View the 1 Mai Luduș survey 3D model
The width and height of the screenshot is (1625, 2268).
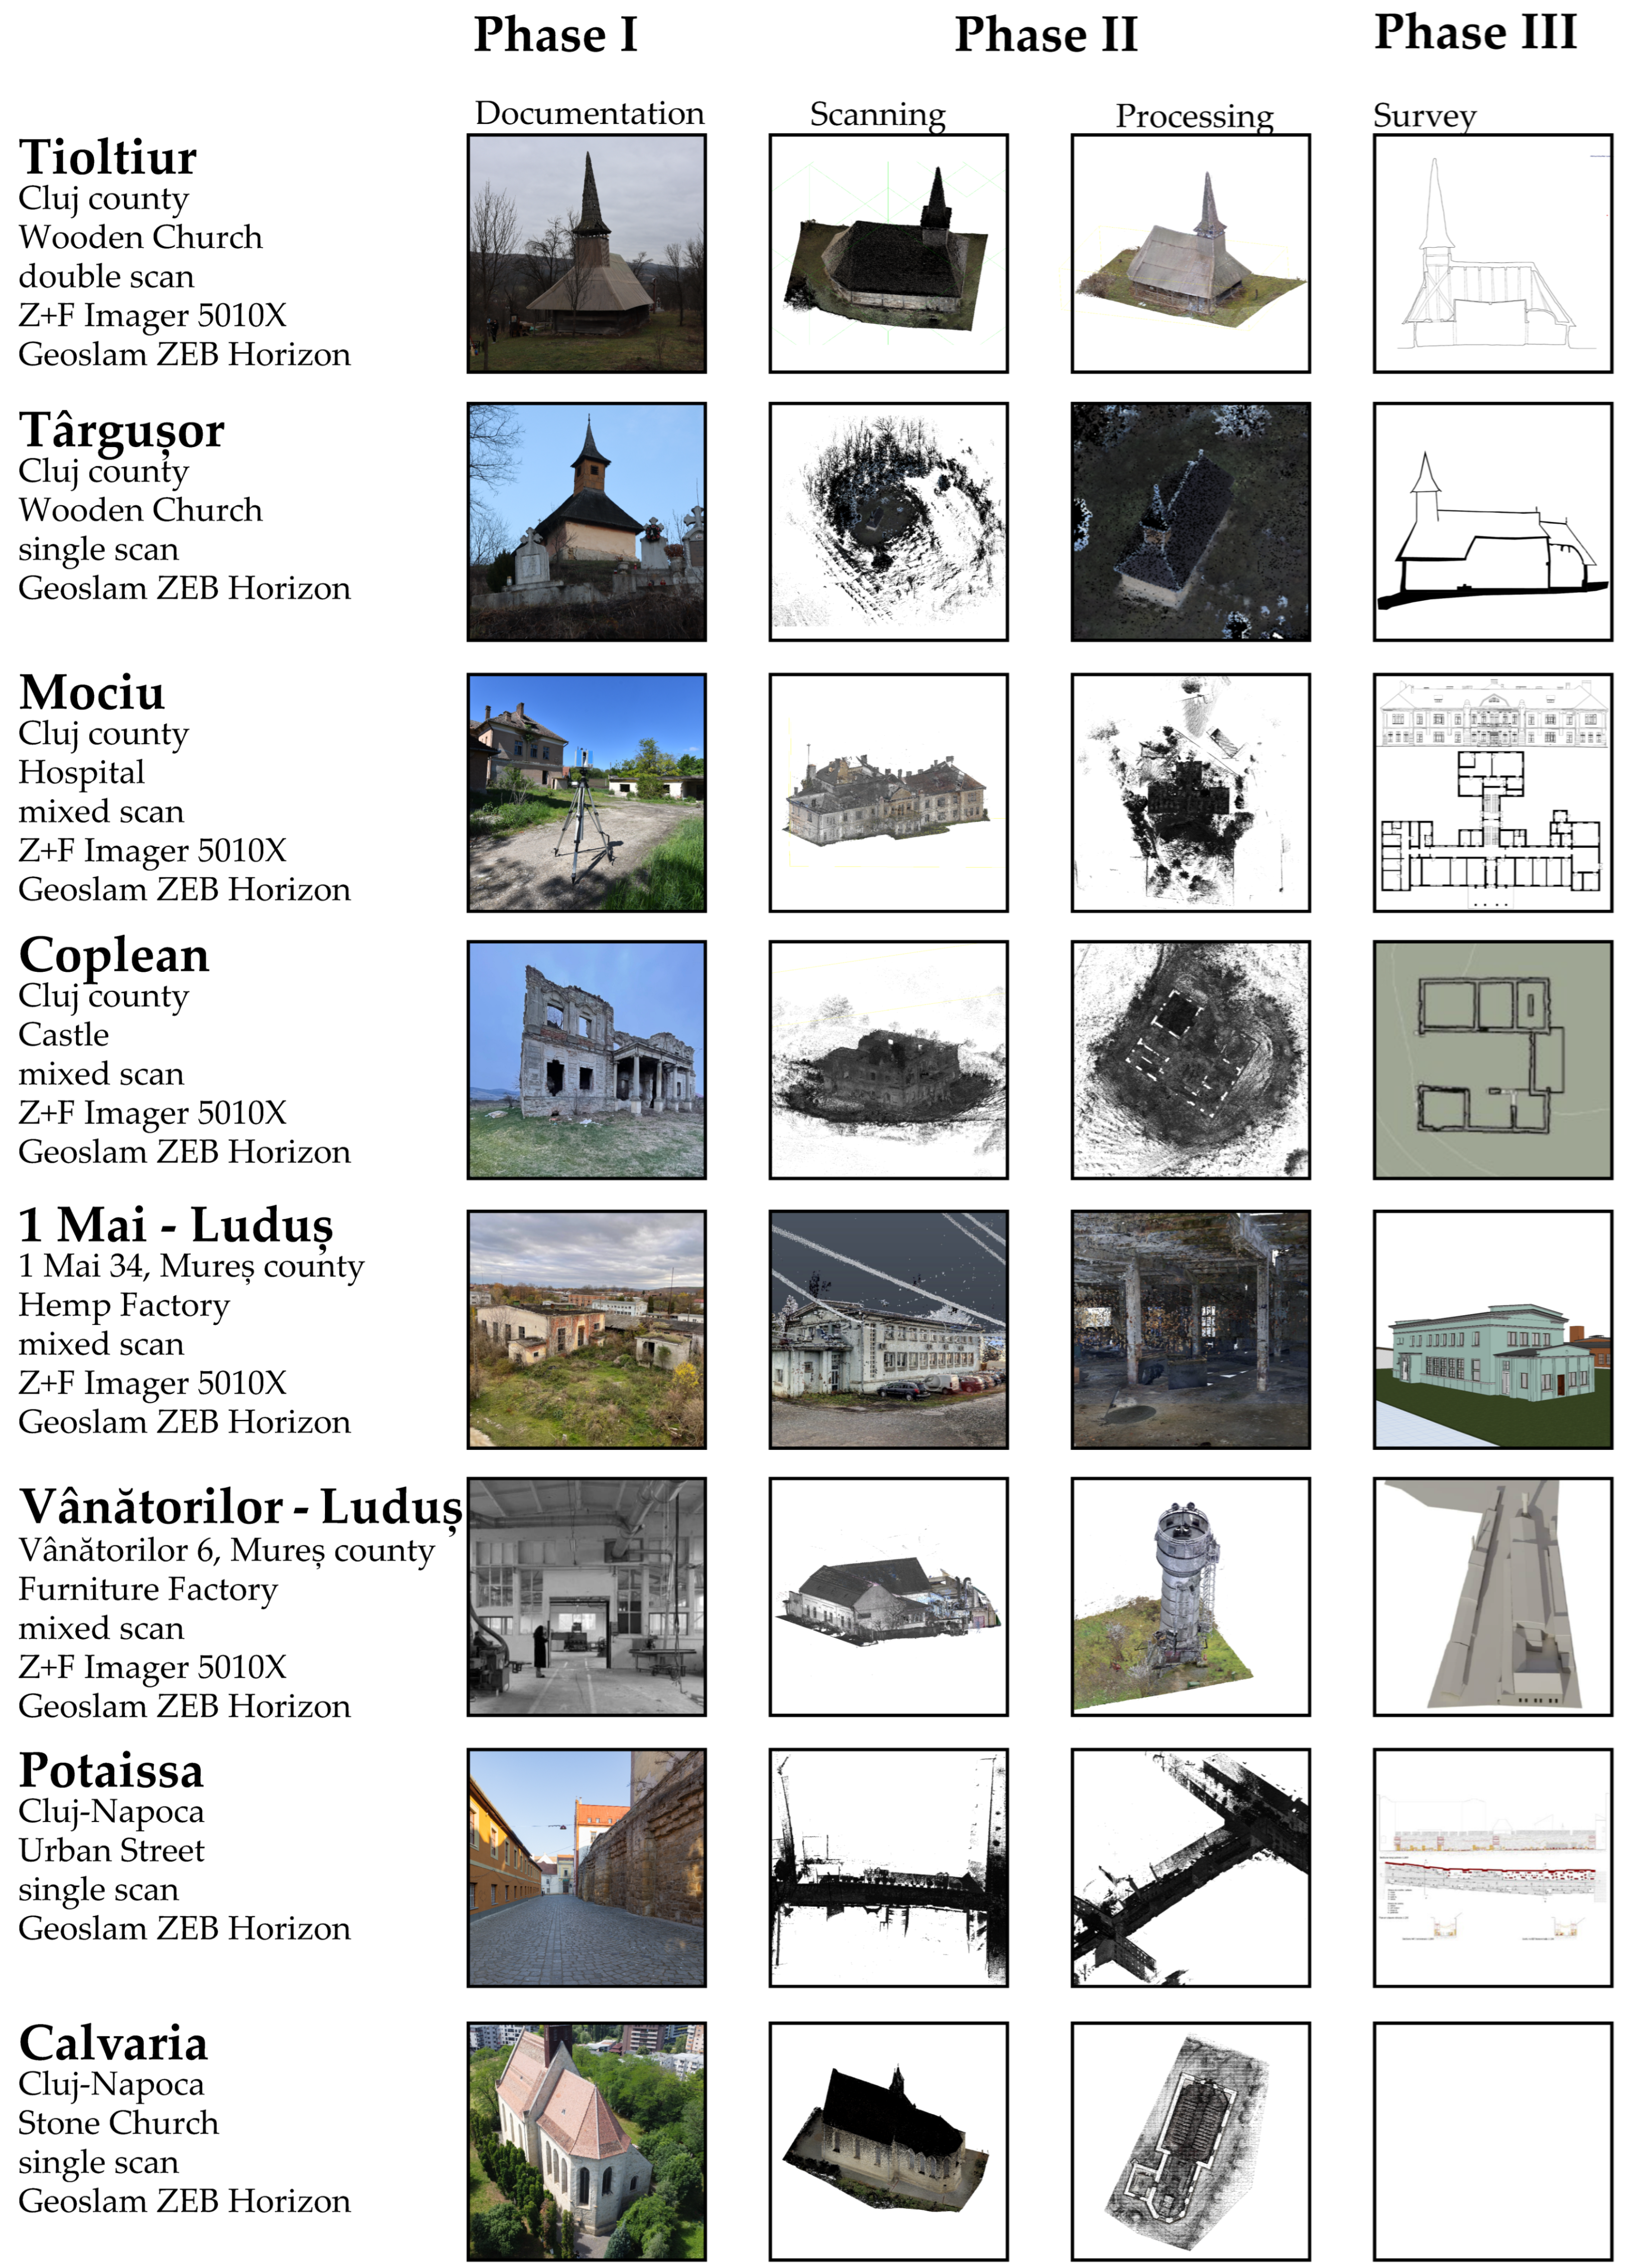1492,1329
